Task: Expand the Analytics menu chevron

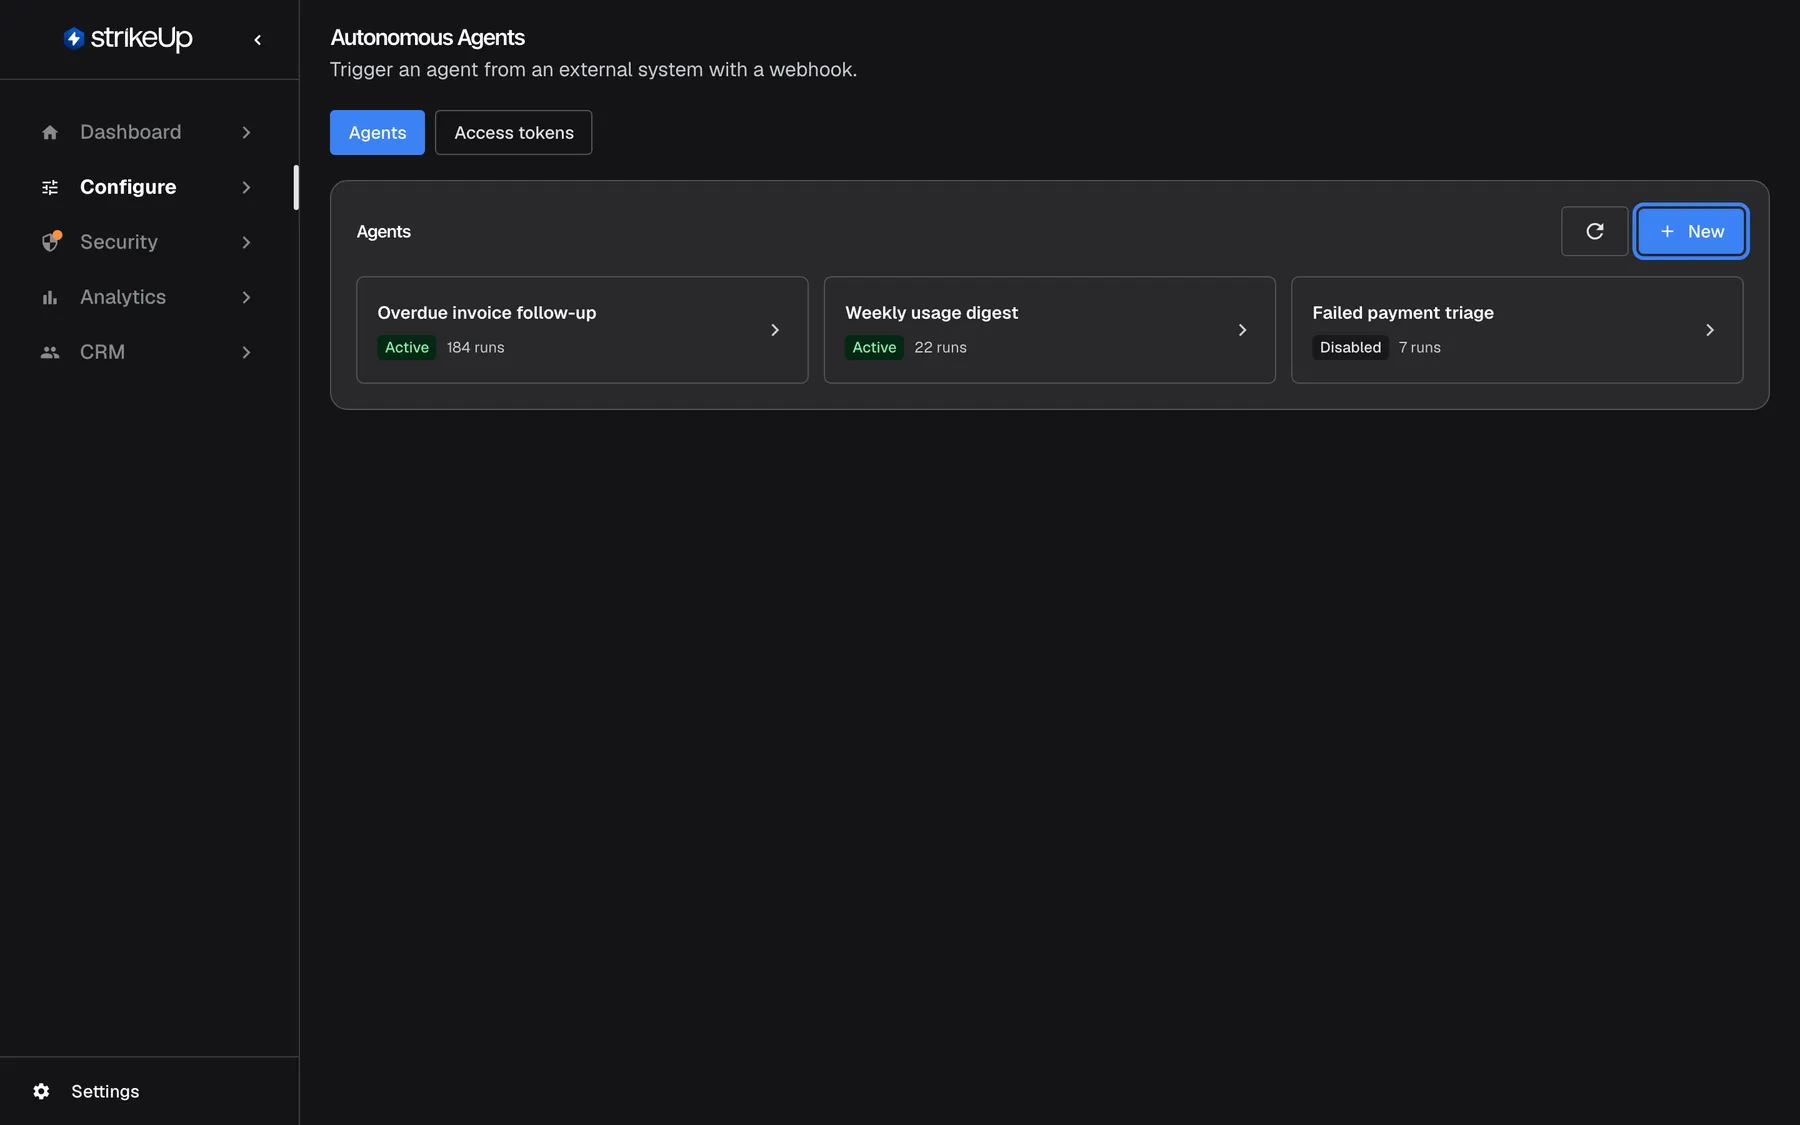Action: pyautogui.click(x=246, y=297)
